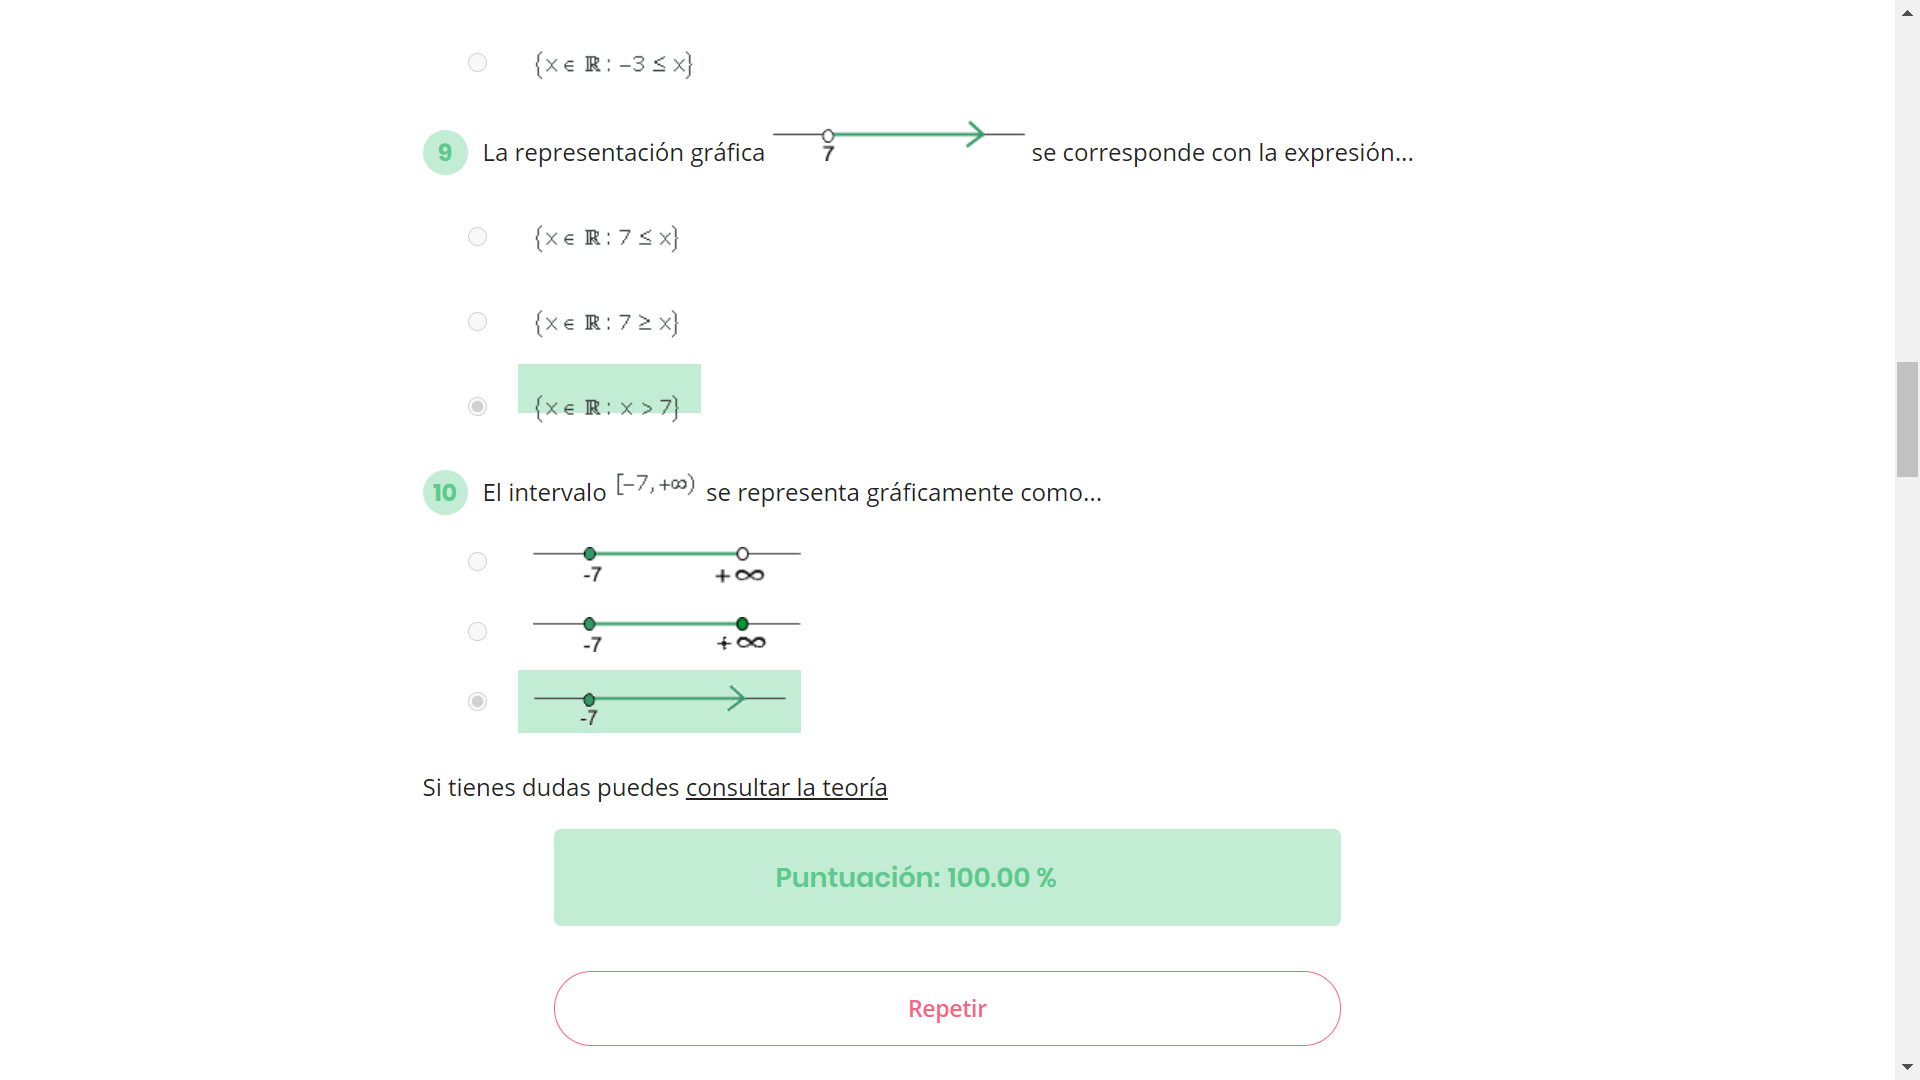Click the highlighted arrow number line answer image
This screenshot has height=1080, width=1920.
click(659, 701)
